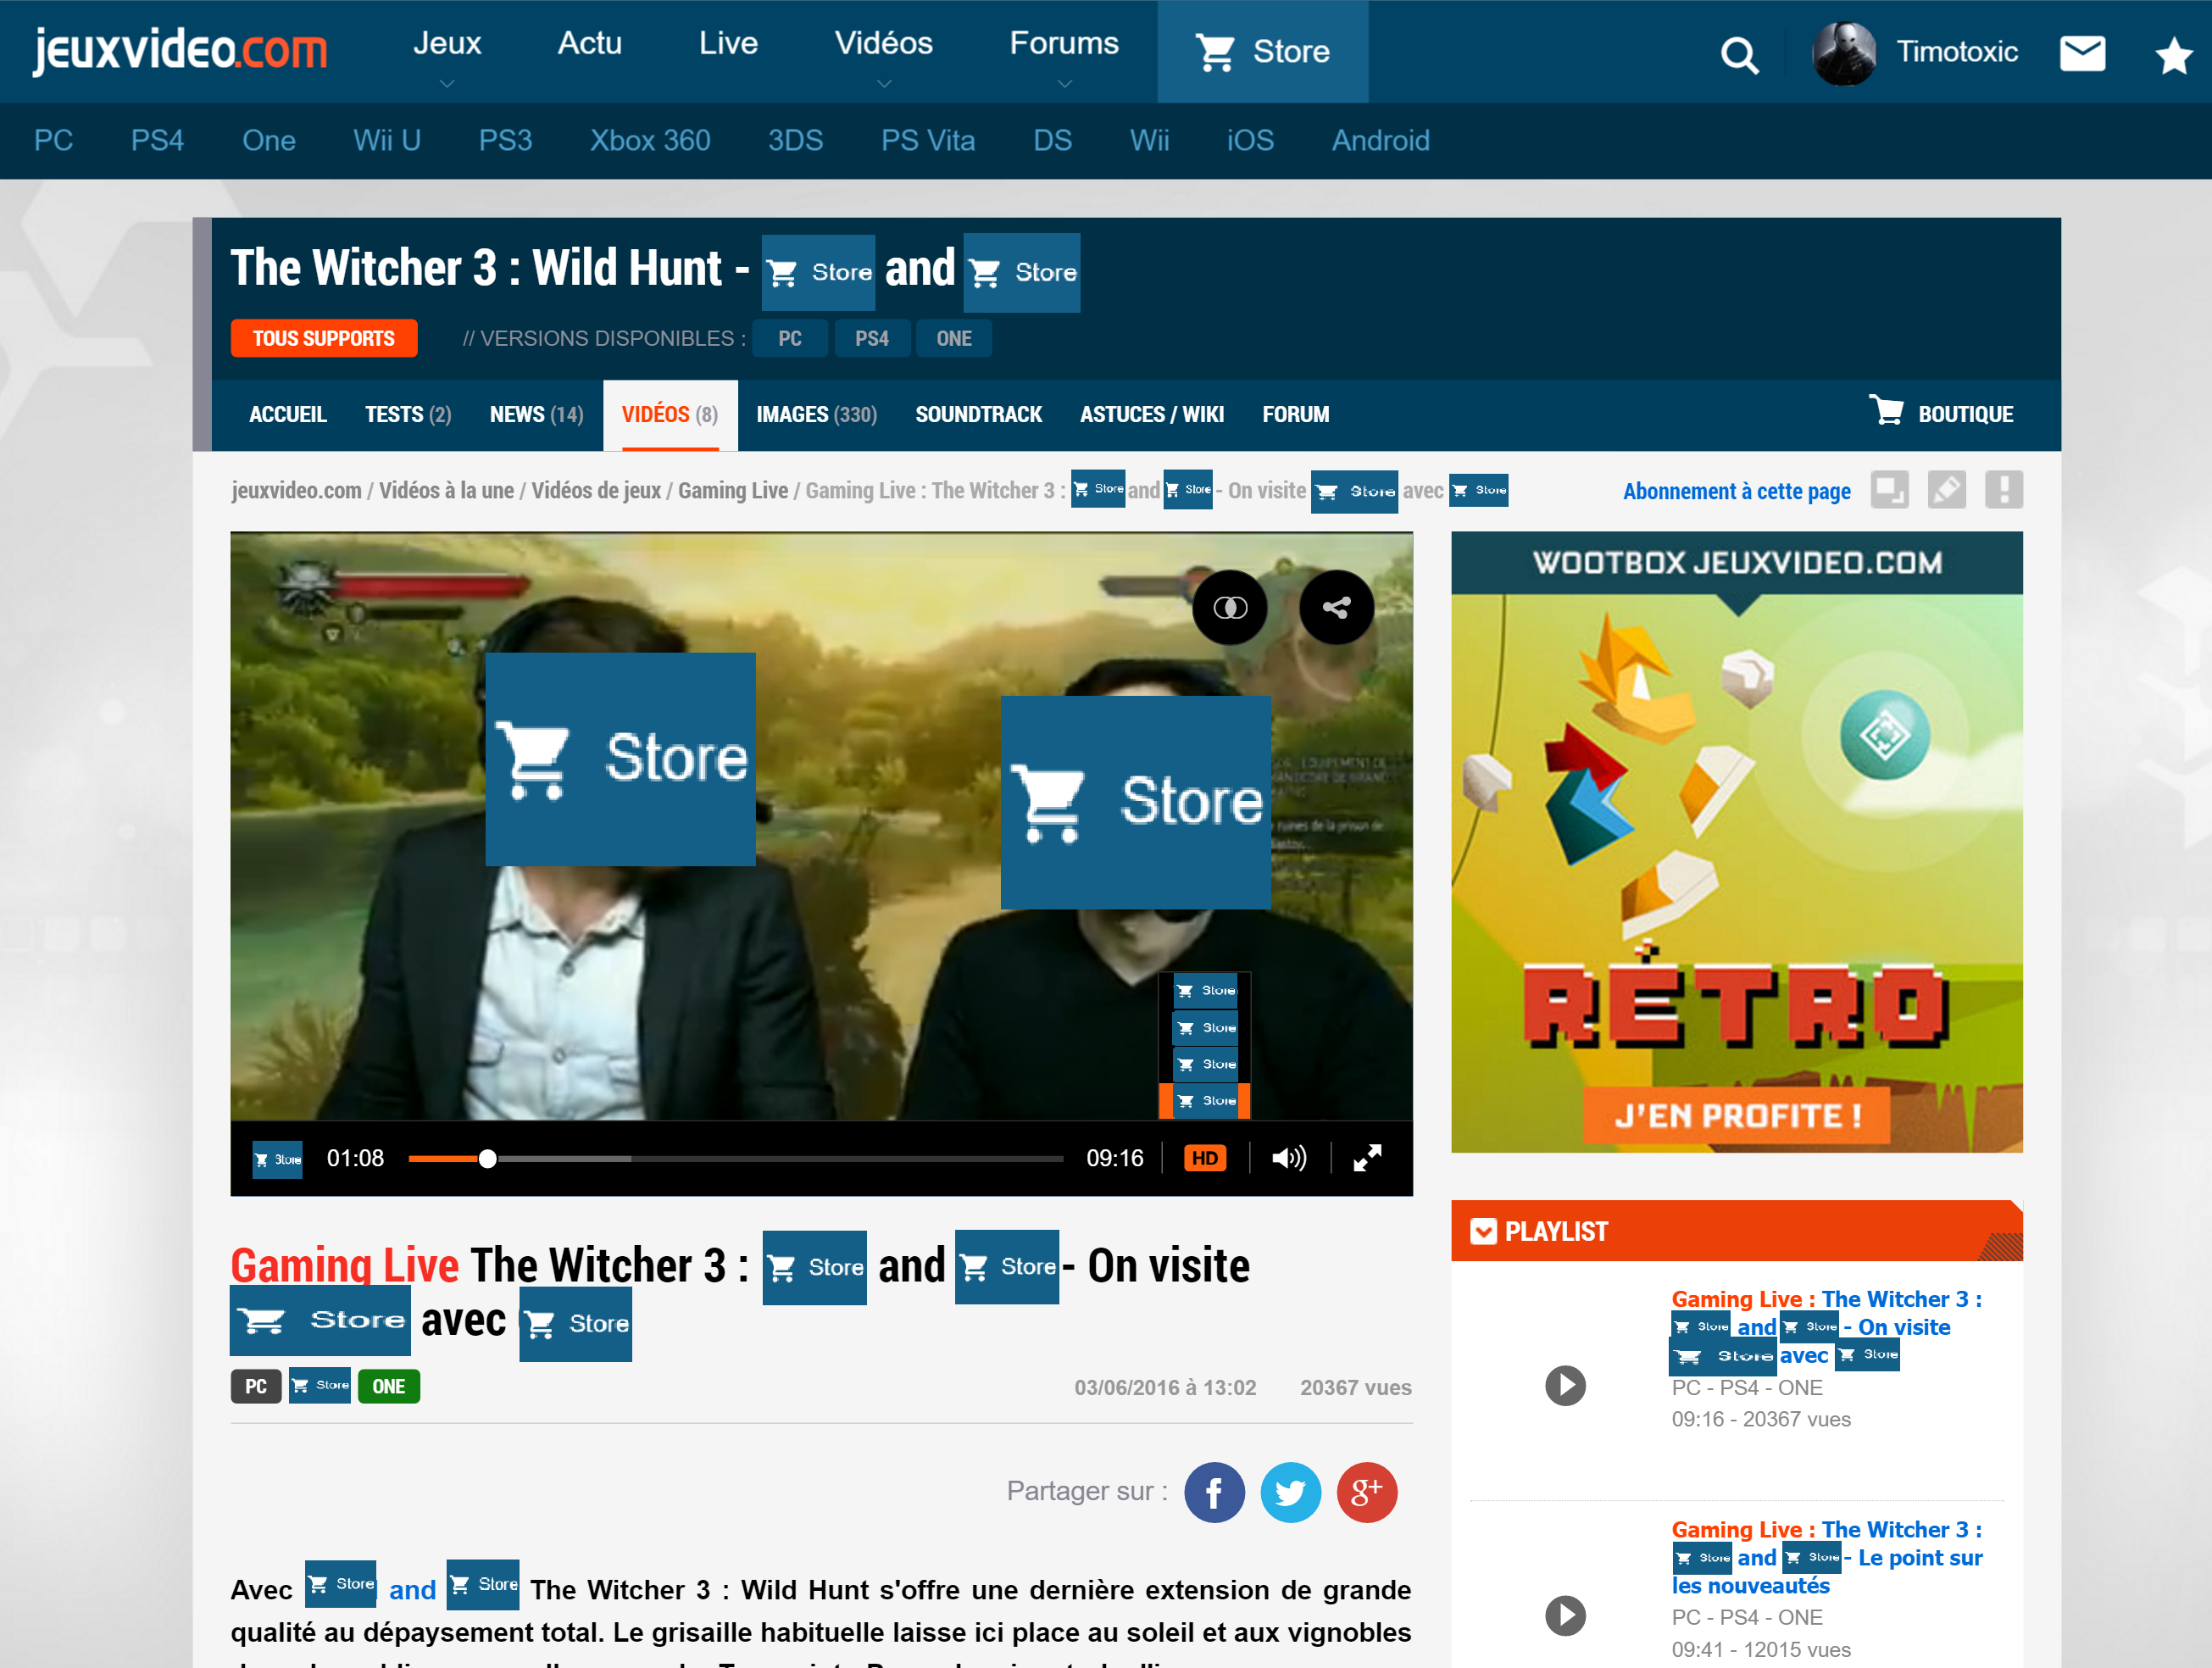Share on Google Plus
Image resolution: width=2212 pixels, height=1668 pixels.
(1366, 1493)
